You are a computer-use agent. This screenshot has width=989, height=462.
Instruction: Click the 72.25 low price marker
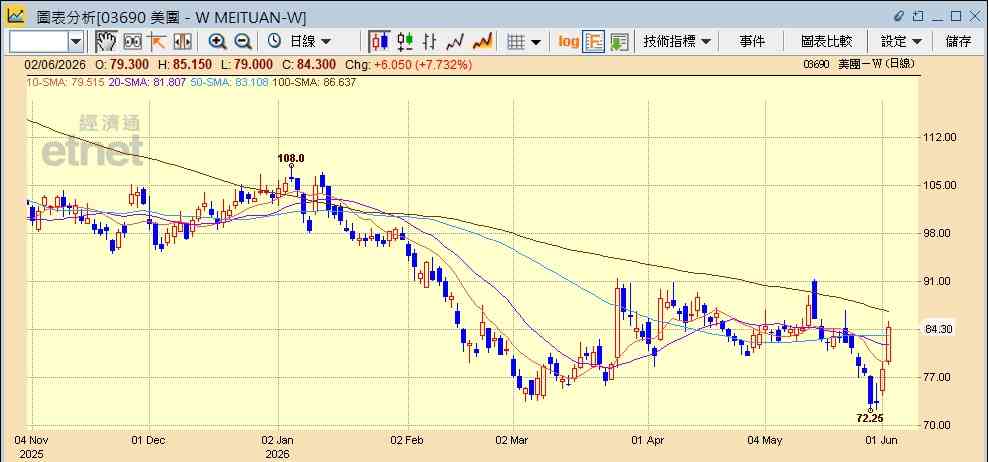click(870, 418)
